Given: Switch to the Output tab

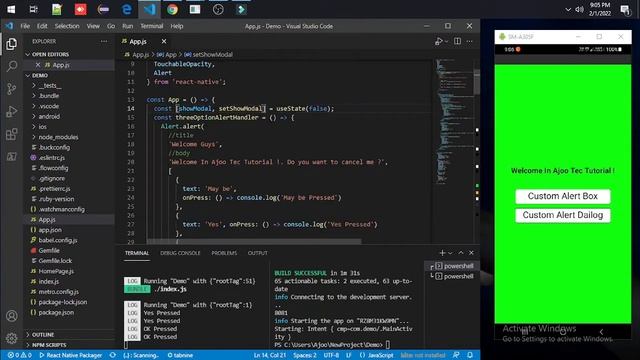Looking at the screenshot, I should 258,253.
